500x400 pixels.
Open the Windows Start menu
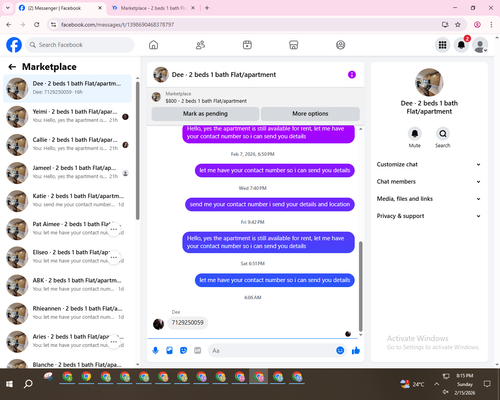(x=9, y=384)
